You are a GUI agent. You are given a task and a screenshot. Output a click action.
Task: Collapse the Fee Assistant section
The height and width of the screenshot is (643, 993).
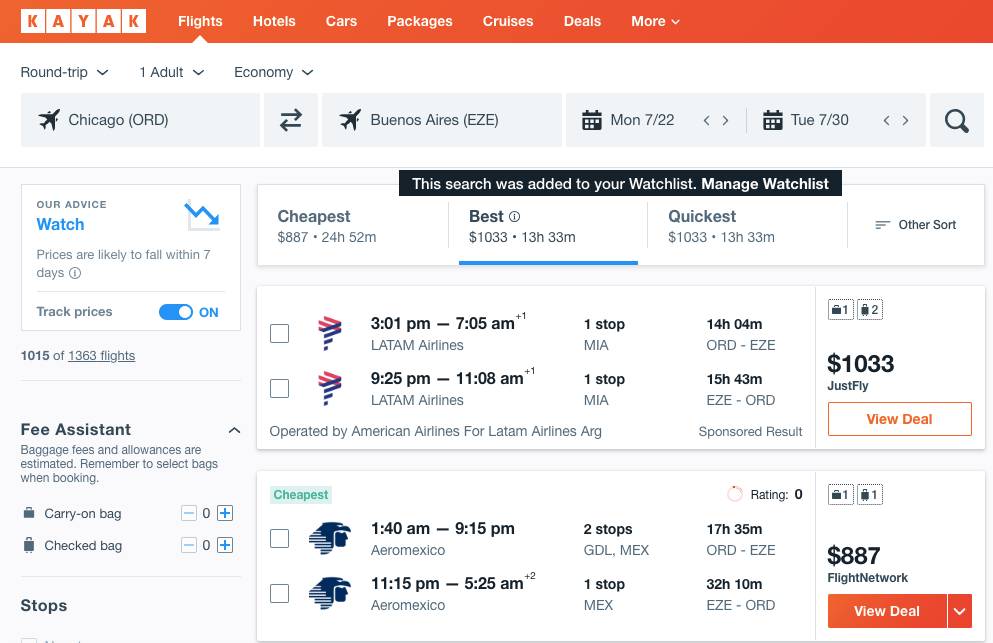point(234,430)
